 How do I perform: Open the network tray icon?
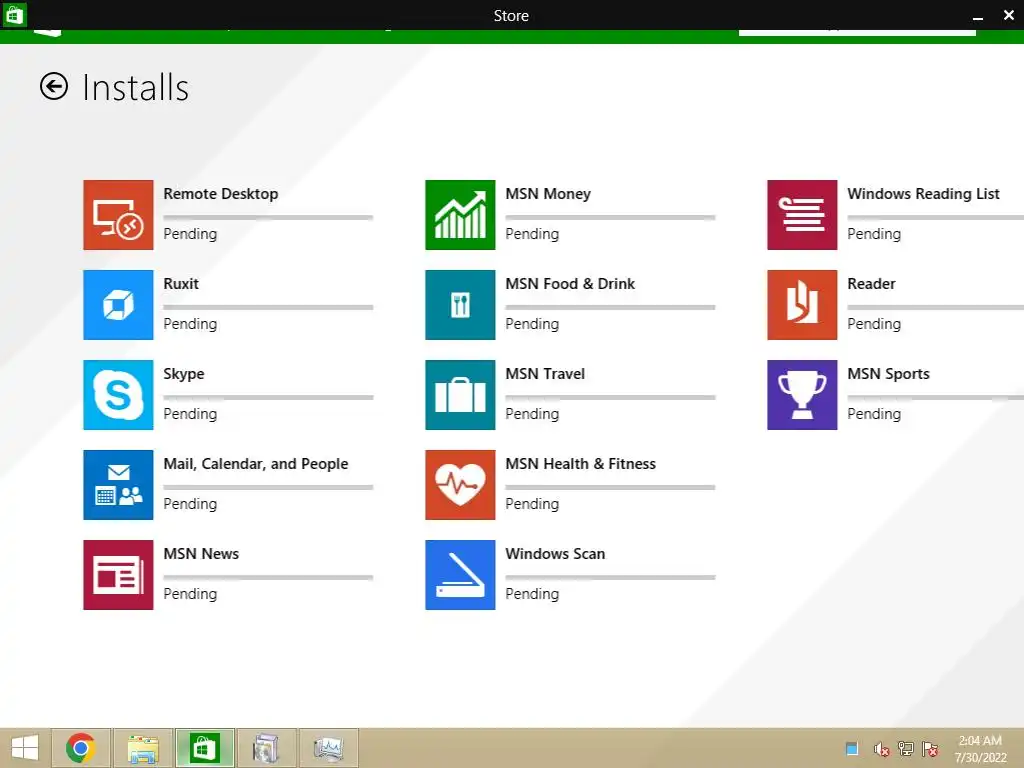(906, 749)
